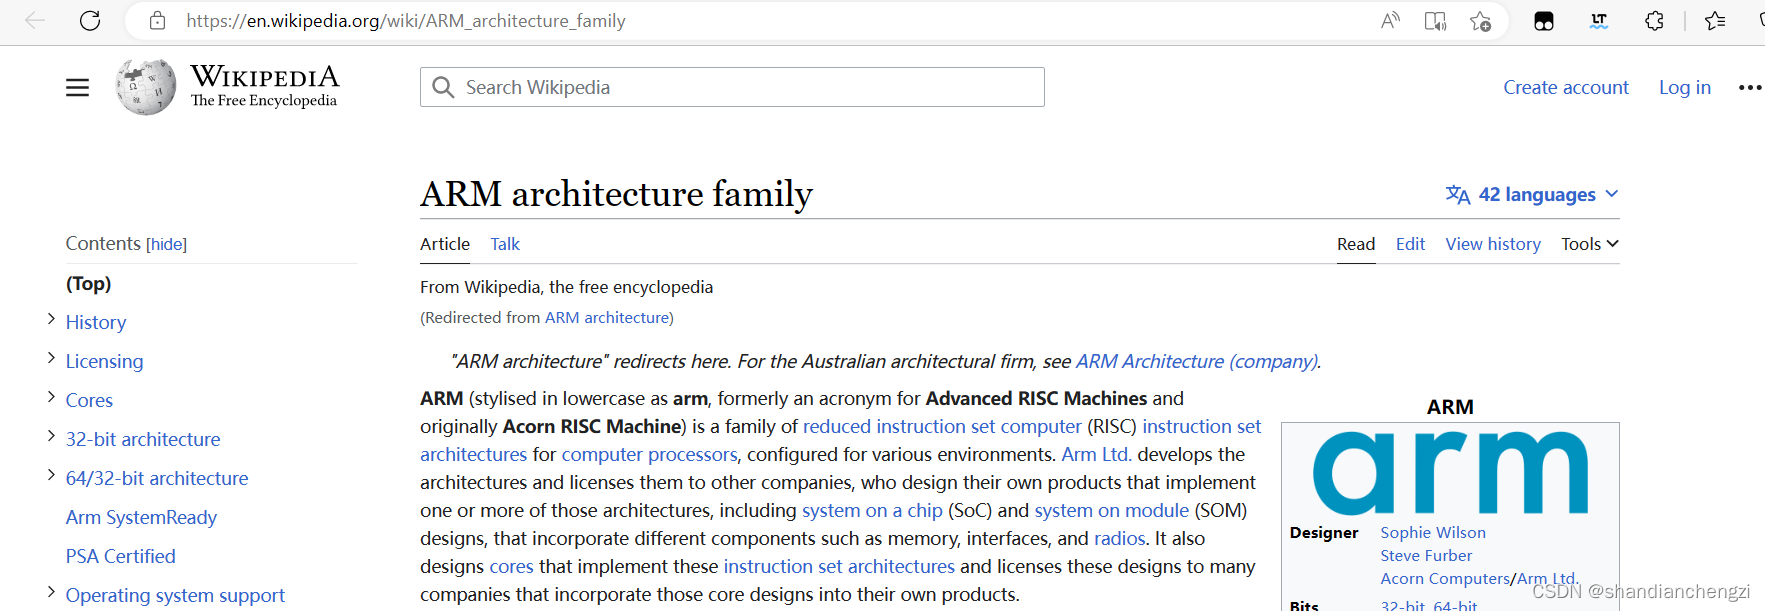Open ARM Architecture (company) link
Image resolution: width=1765 pixels, height=611 pixels.
(1197, 361)
